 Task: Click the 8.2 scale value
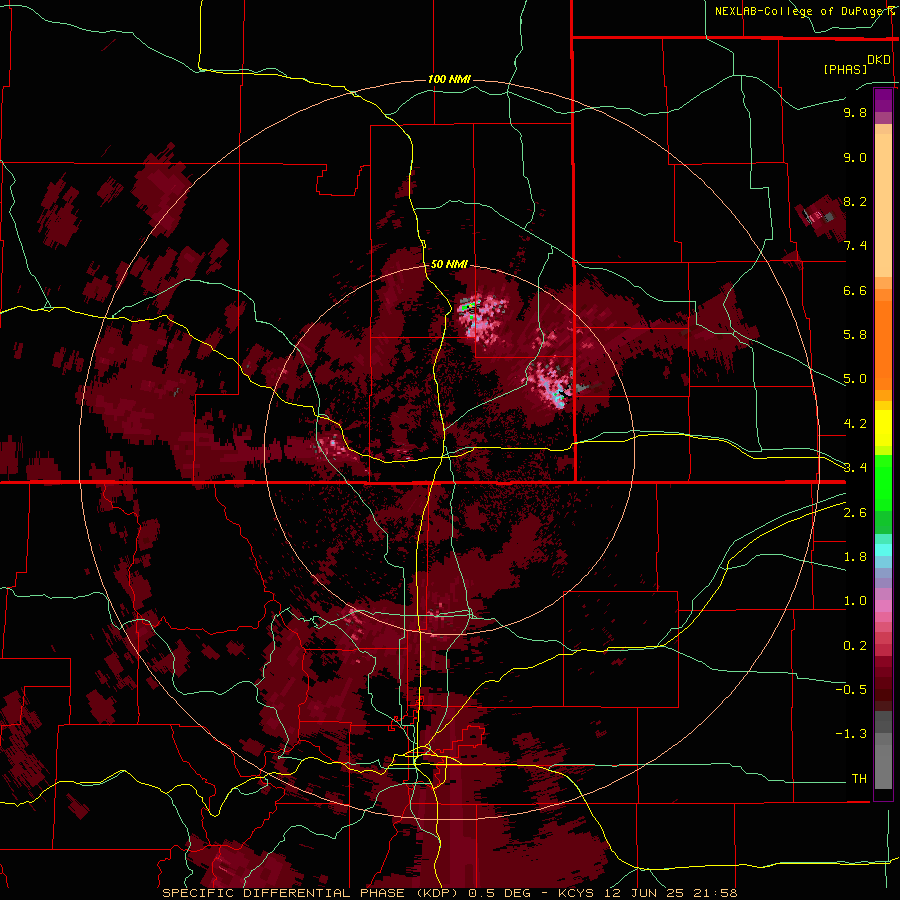click(855, 201)
